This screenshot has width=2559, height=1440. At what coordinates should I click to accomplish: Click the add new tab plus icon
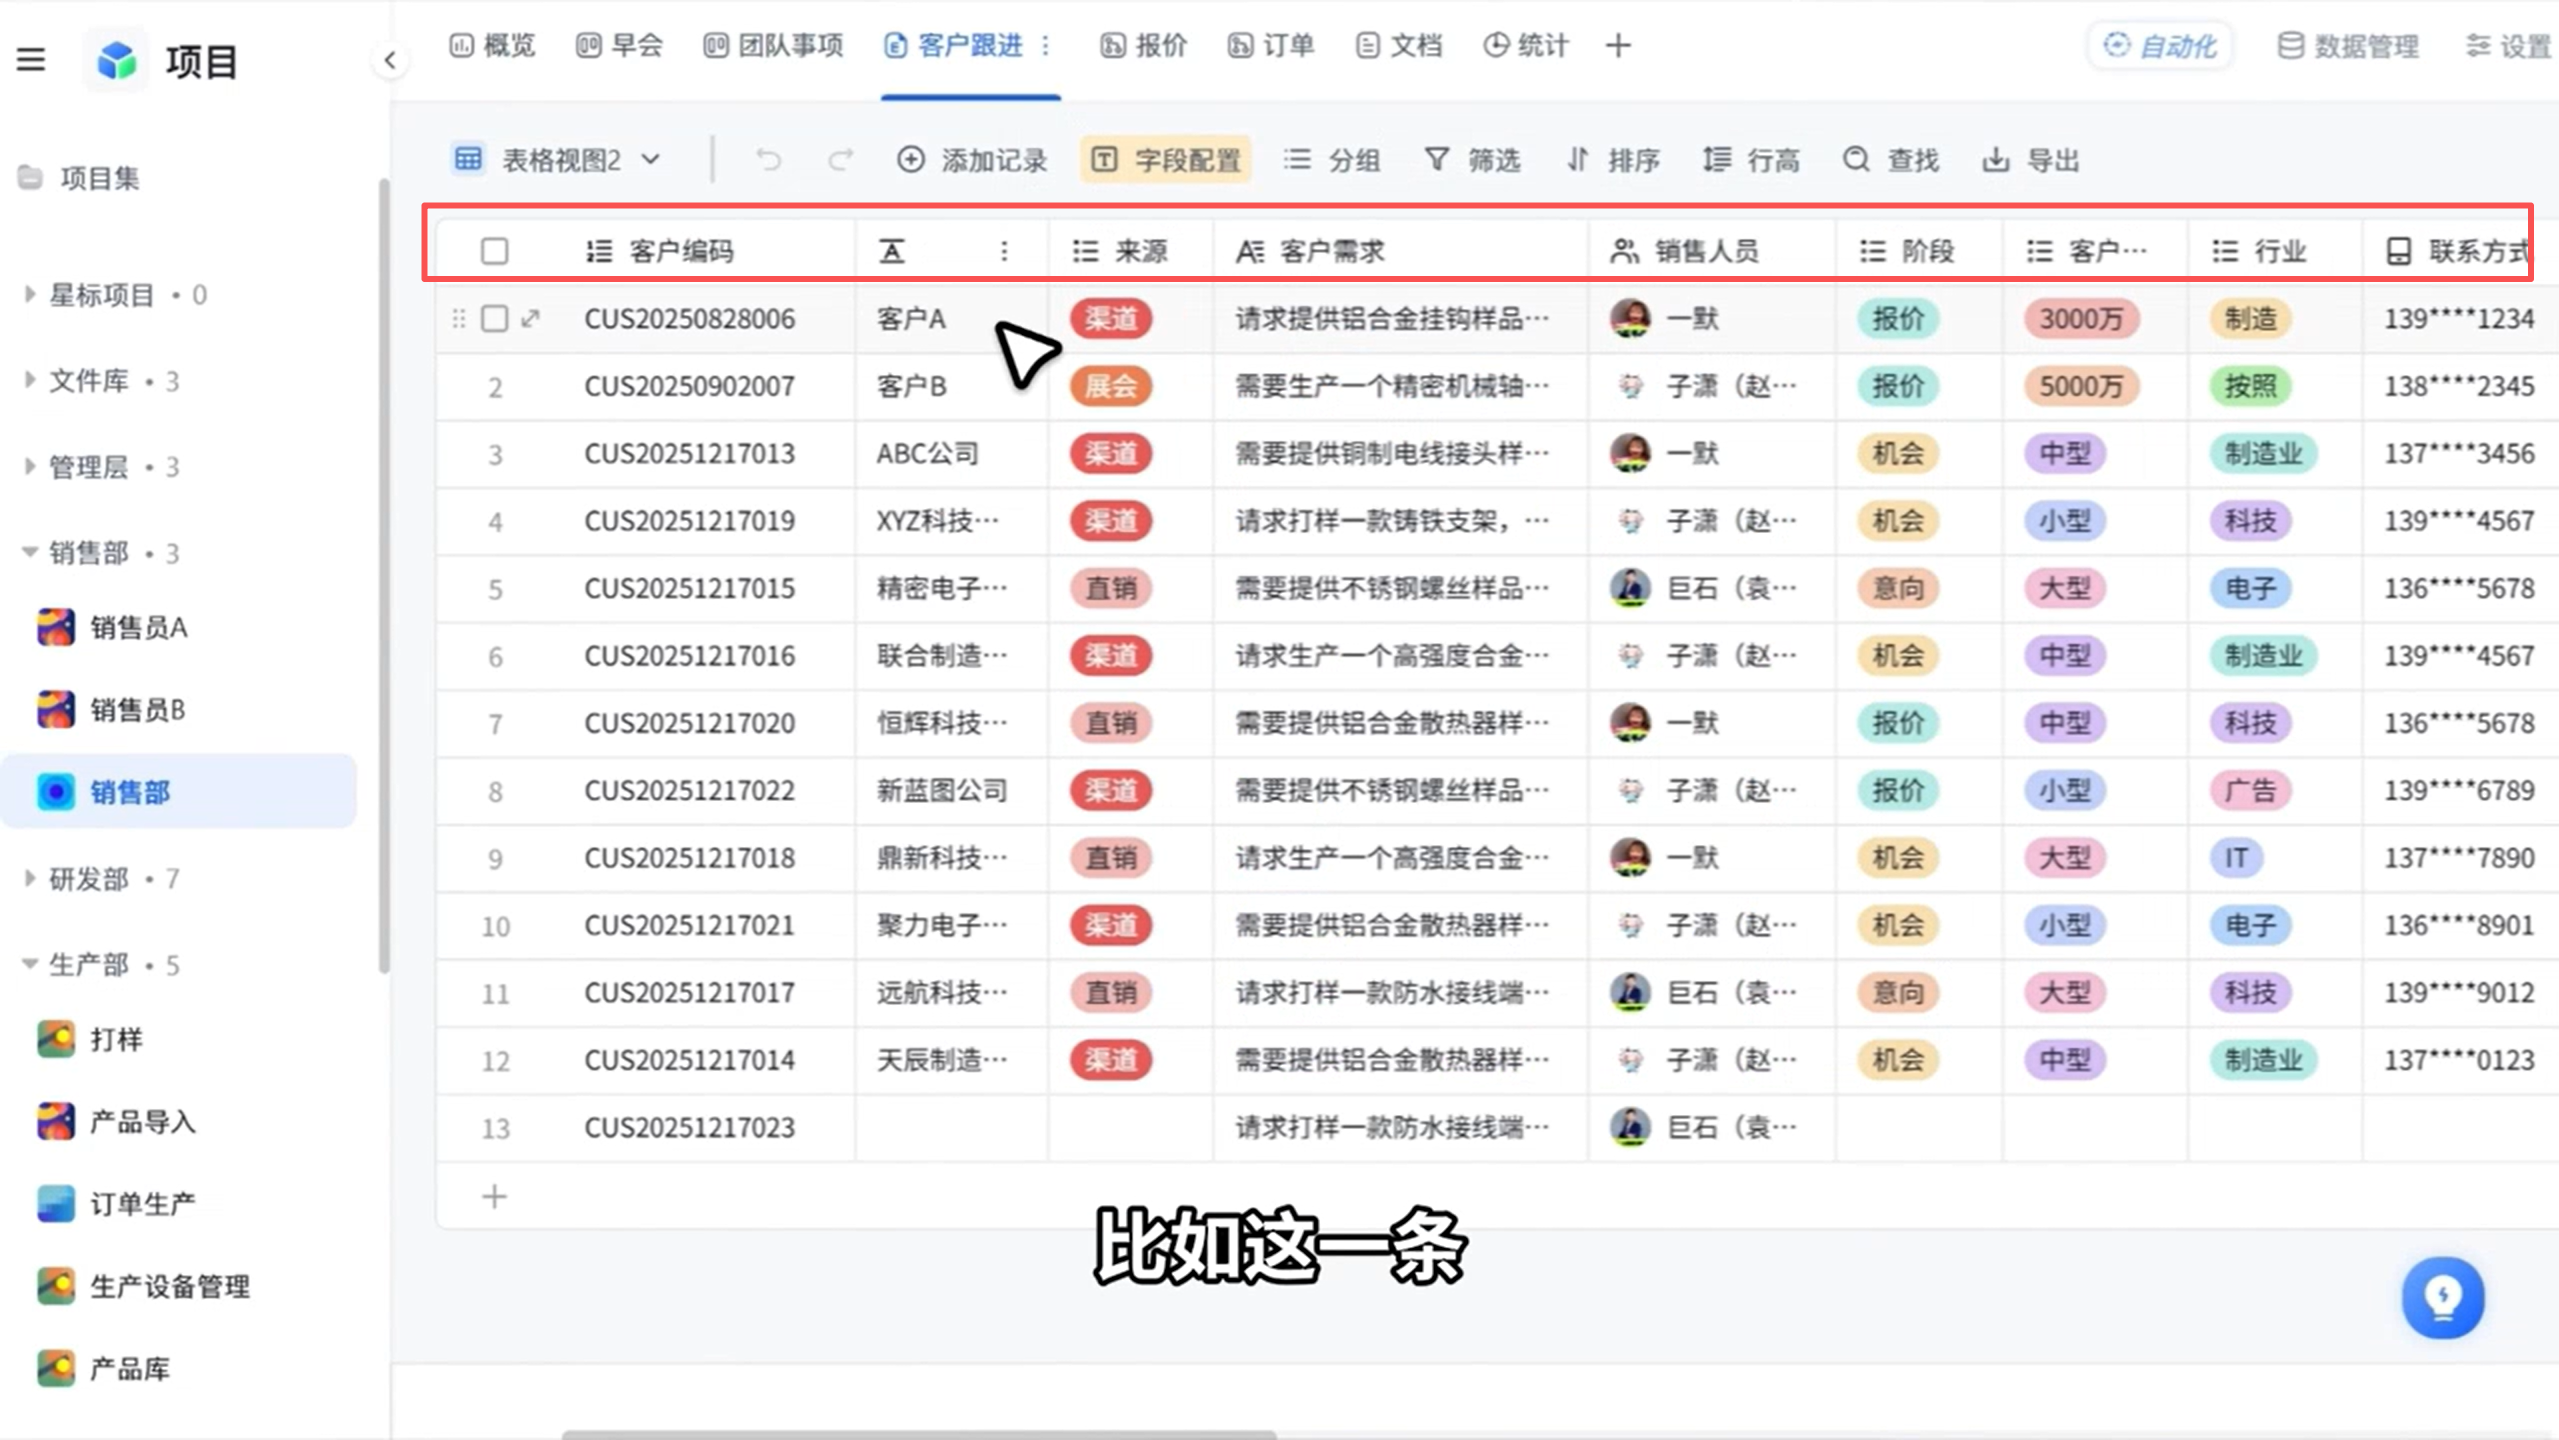pos(1618,46)
